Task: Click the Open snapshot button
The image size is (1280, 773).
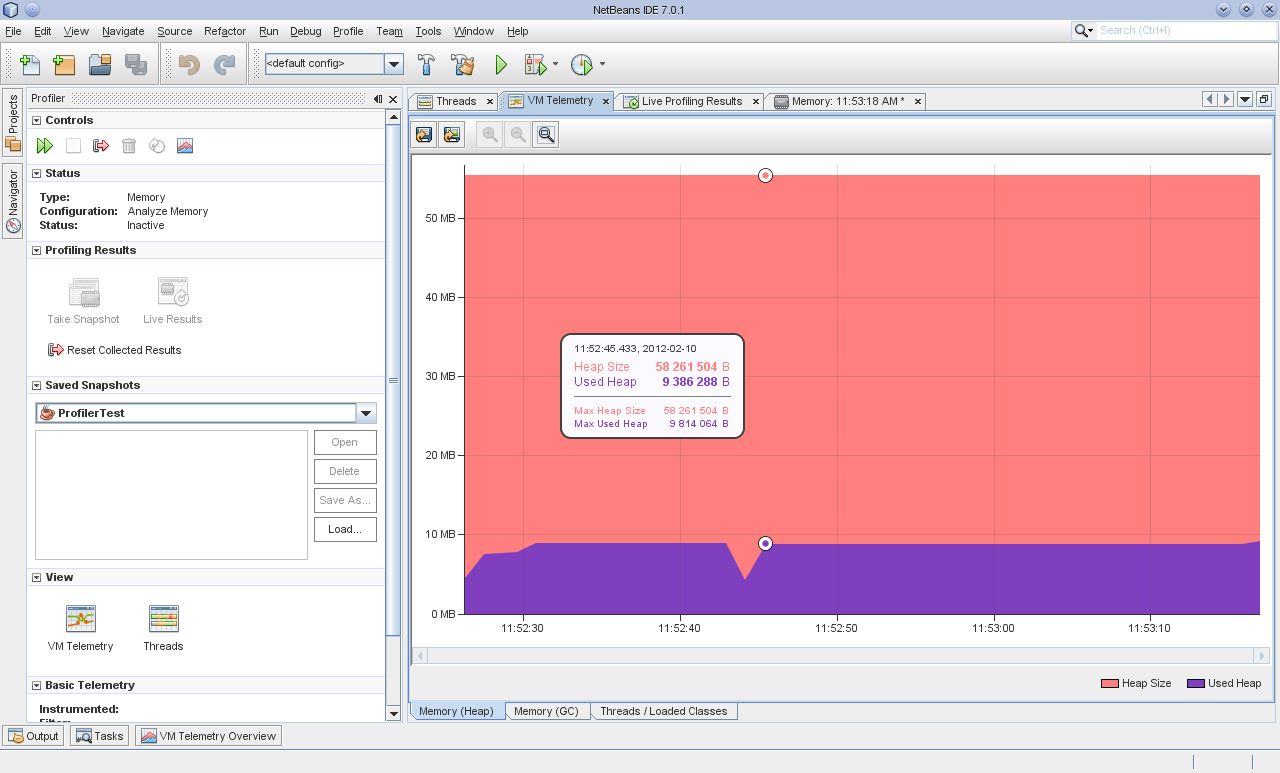Action: tap(345, 442)
